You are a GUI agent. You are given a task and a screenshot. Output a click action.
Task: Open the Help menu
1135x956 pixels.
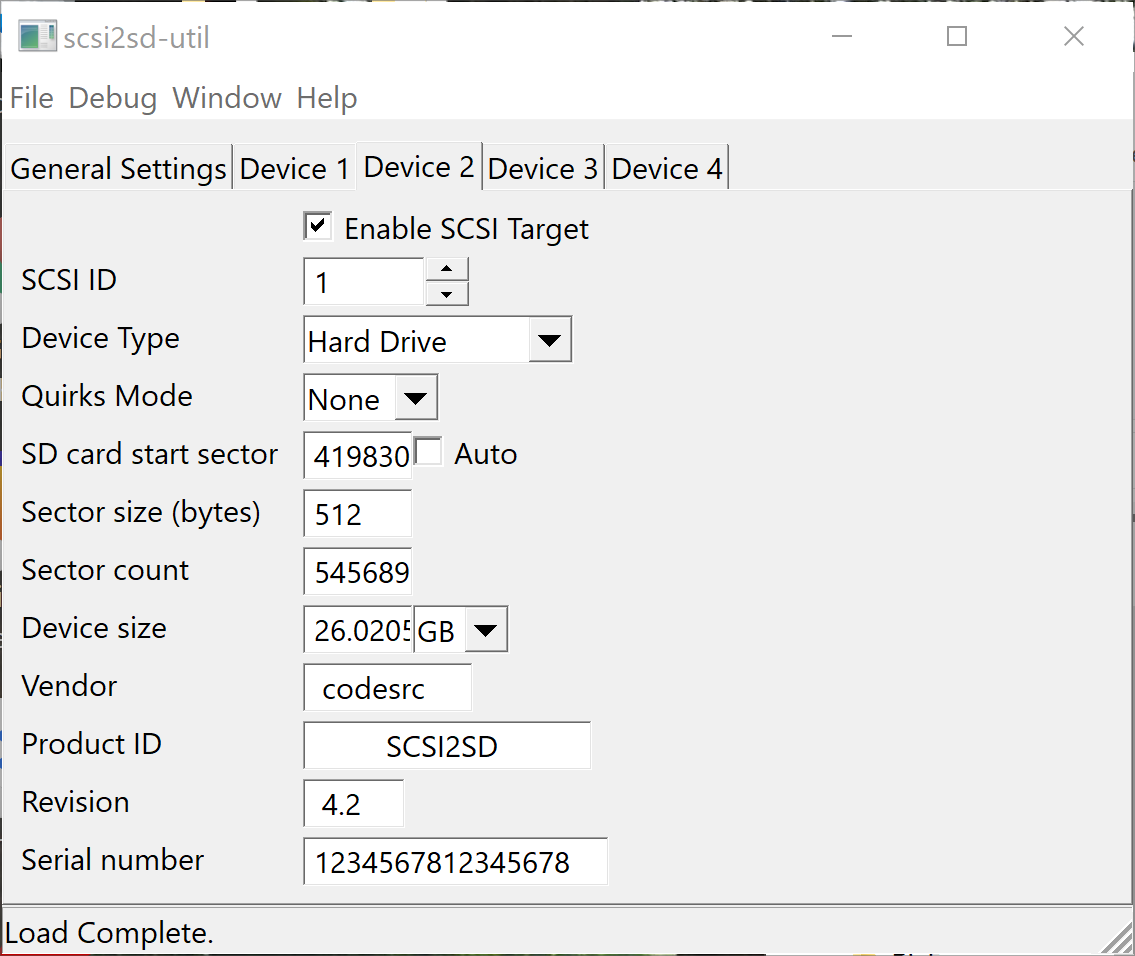(x=327, y=98)
